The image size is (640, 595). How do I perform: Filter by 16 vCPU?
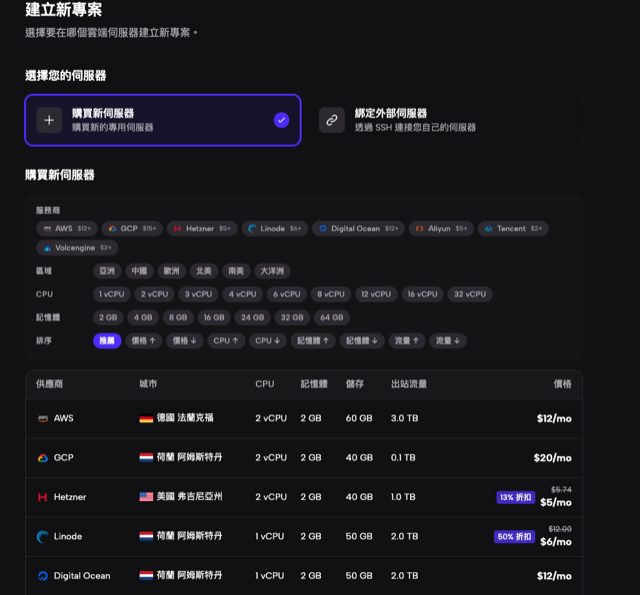pos(422,294)
